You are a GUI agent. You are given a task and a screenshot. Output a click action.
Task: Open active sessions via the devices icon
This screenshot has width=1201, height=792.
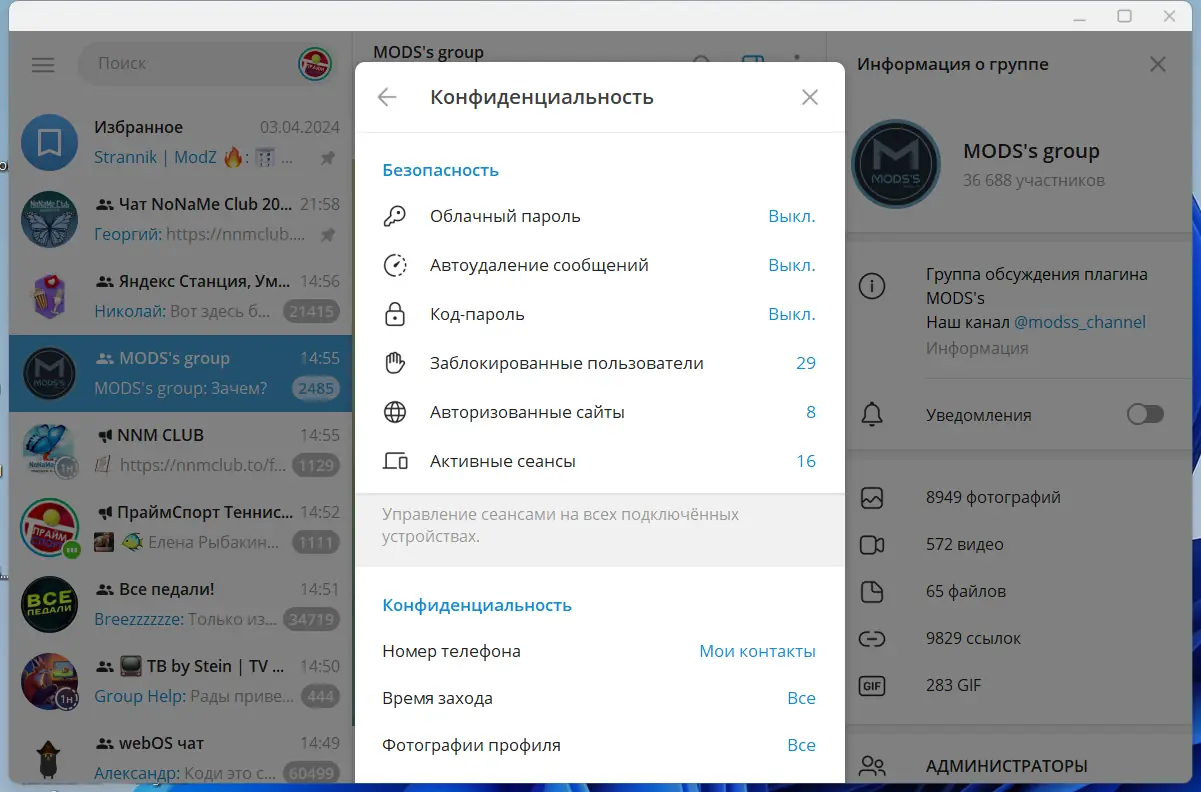pos(397,460)
